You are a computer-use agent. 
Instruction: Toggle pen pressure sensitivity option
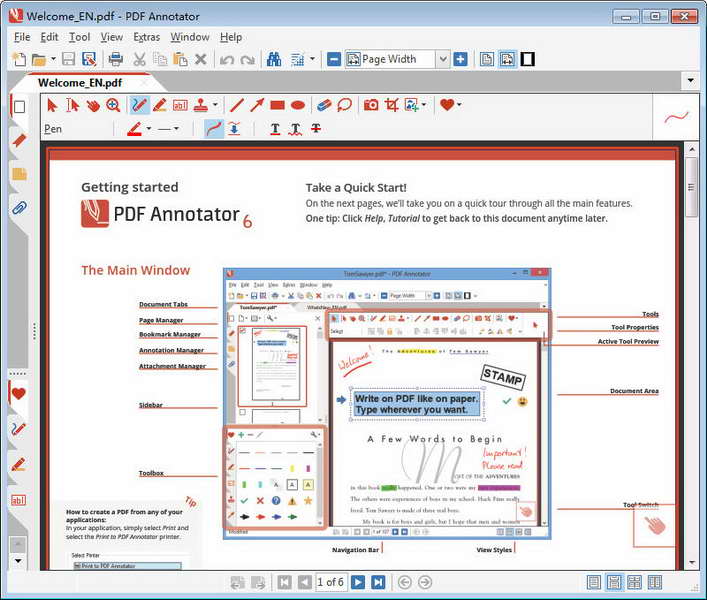[x=234, y=129]
